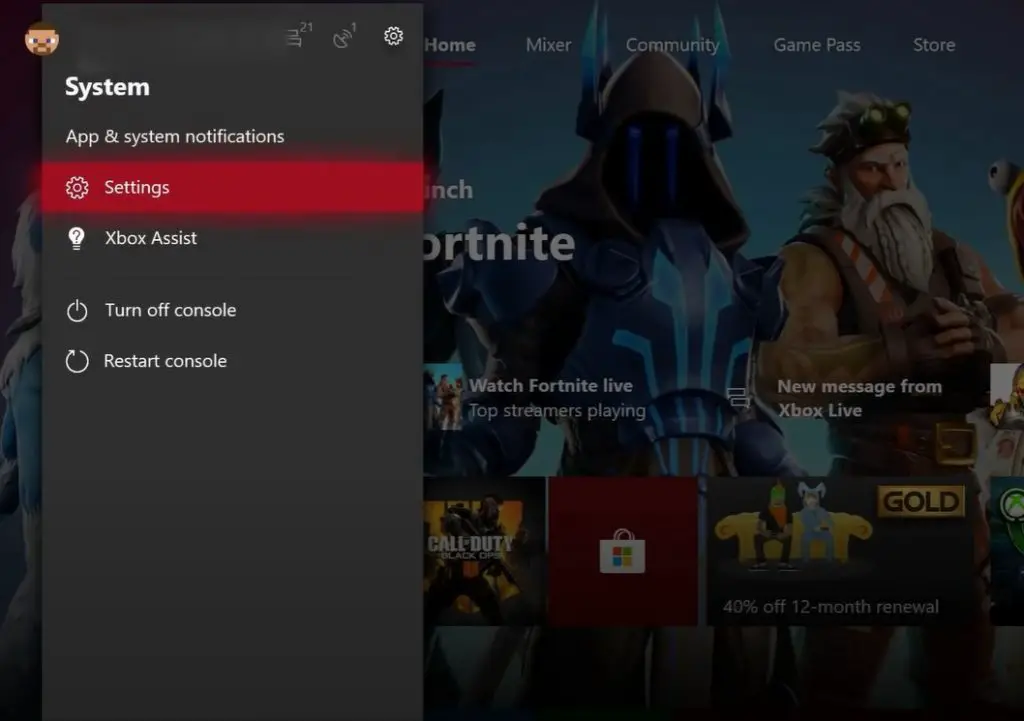Switch to the Community tab
The image size is (1024, 721).
(x=673, y=45)
